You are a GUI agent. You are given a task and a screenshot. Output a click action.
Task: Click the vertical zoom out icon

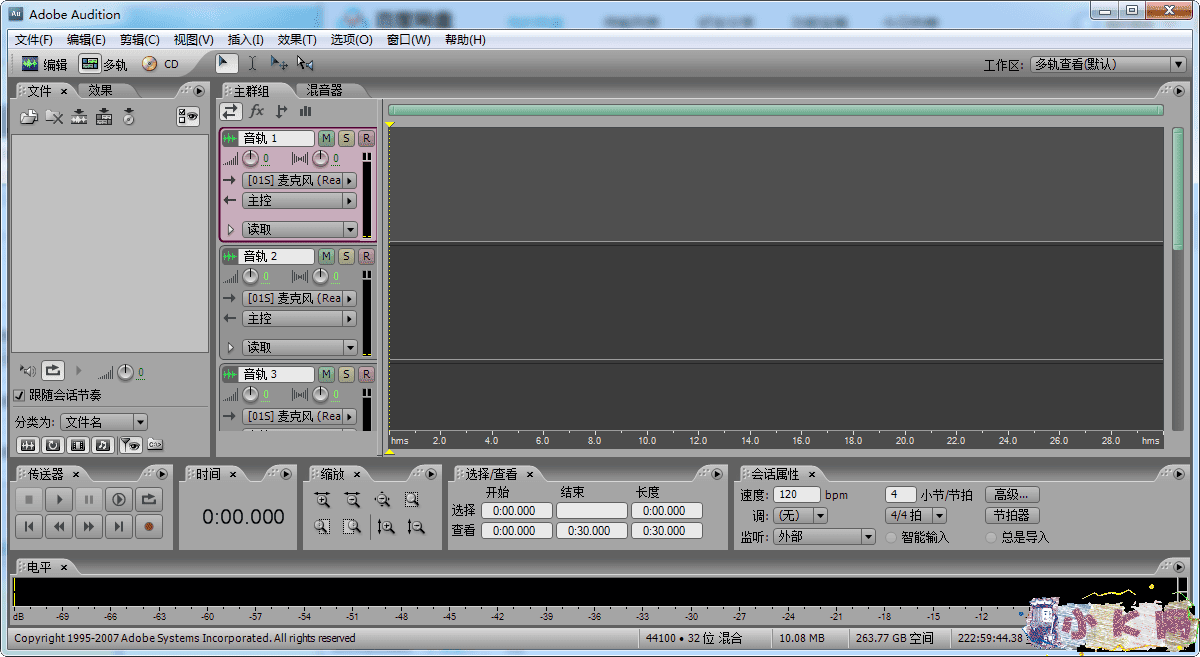(417, 527)
